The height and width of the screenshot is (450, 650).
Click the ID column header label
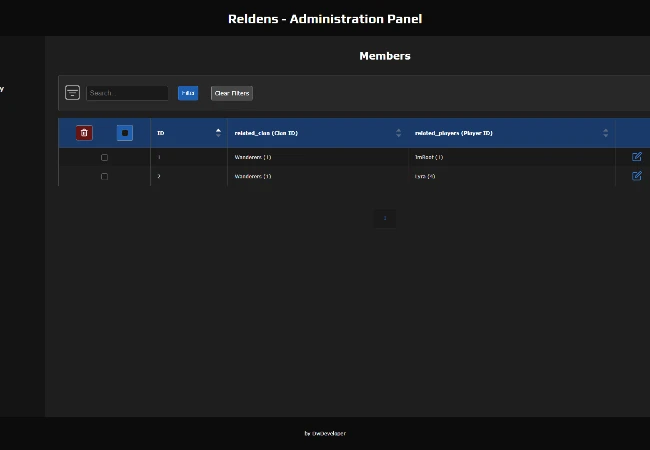[x=161, y=133]
